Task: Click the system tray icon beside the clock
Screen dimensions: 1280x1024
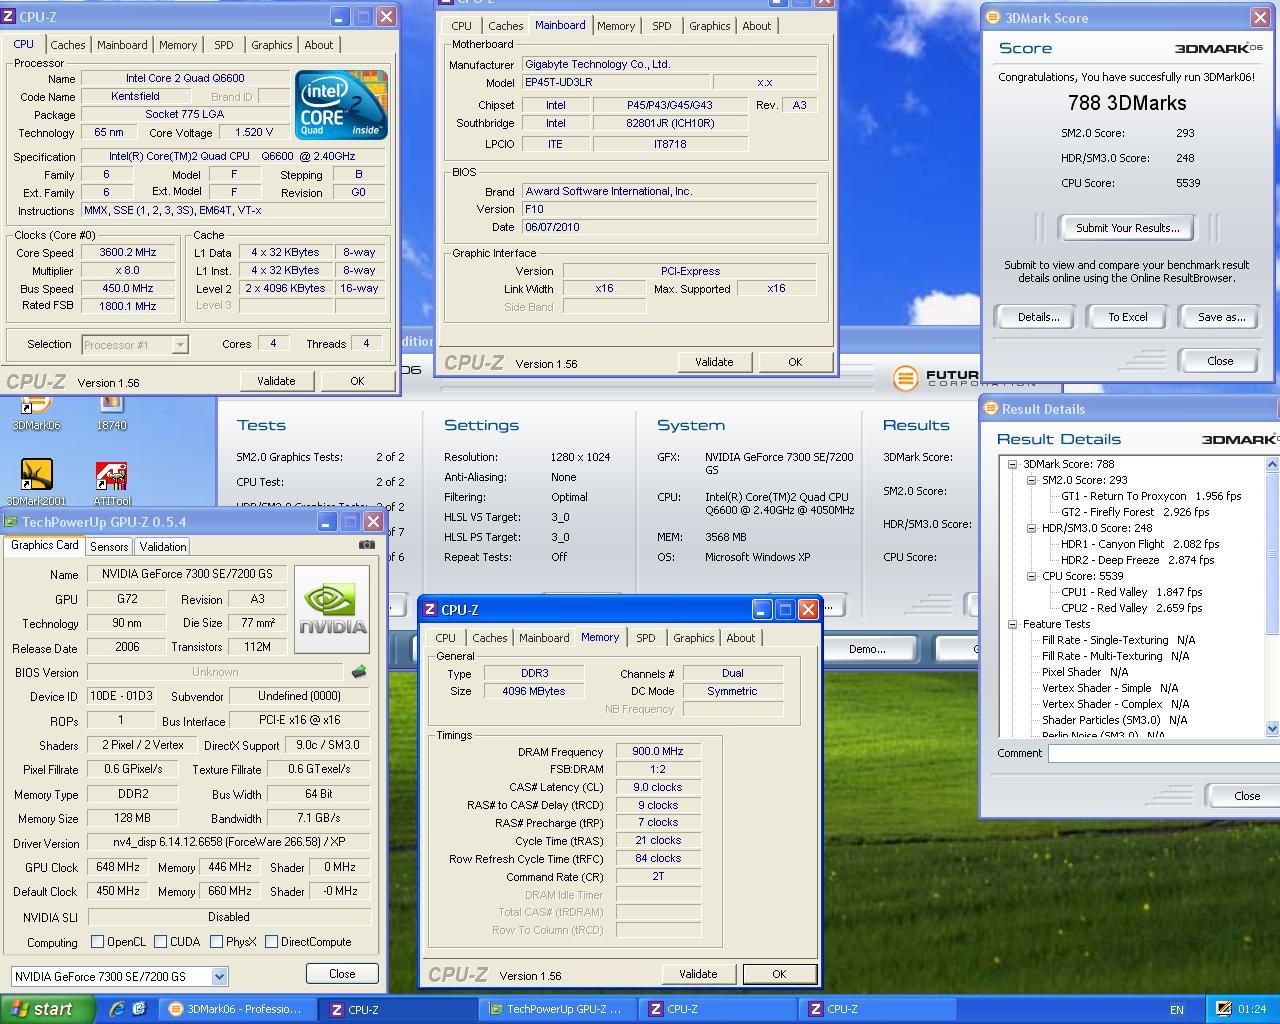Action: tap(1223, 1009)
